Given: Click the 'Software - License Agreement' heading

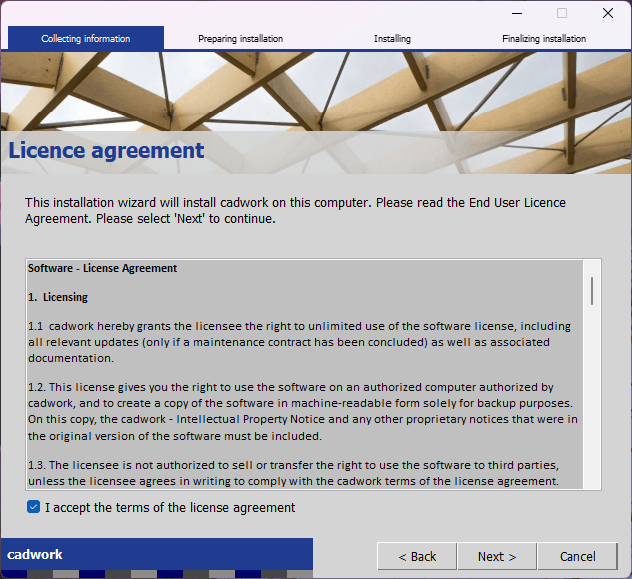Looking at the screenshot, I should (102, 268).
